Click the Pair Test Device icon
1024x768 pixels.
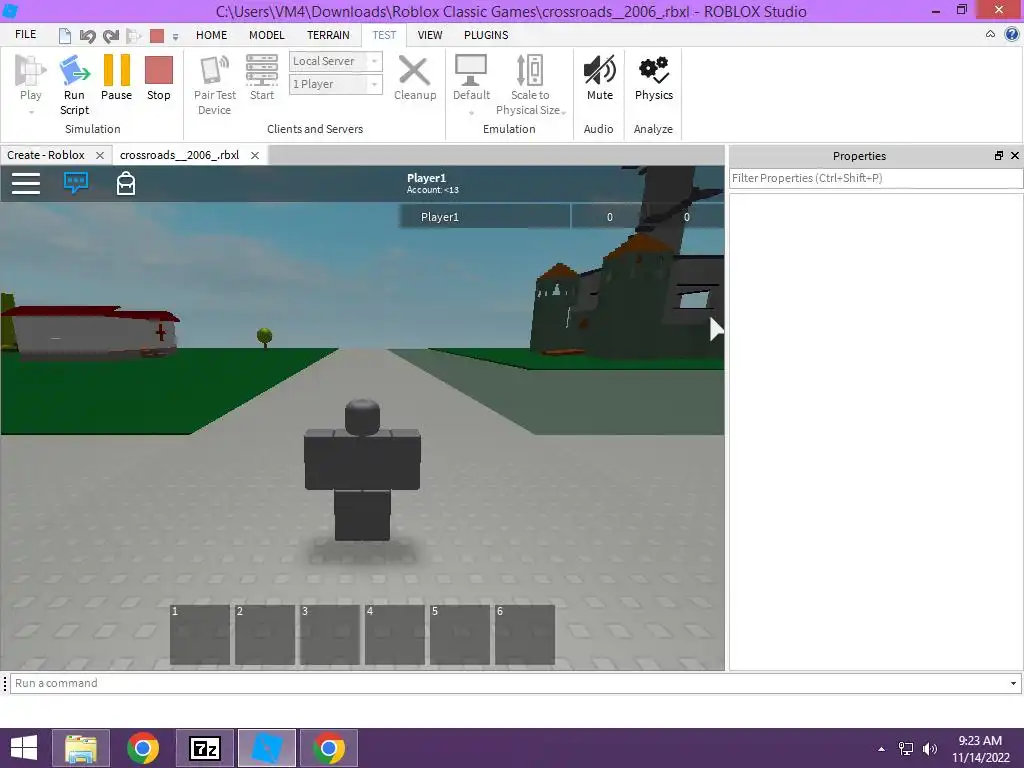coord(215,71)
